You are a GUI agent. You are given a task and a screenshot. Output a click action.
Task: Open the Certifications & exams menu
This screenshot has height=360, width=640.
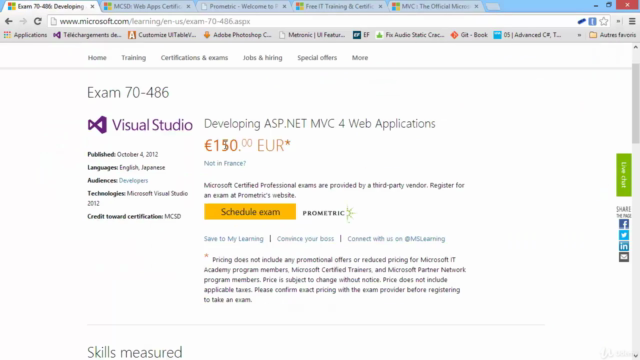click(x=194, y=58)
